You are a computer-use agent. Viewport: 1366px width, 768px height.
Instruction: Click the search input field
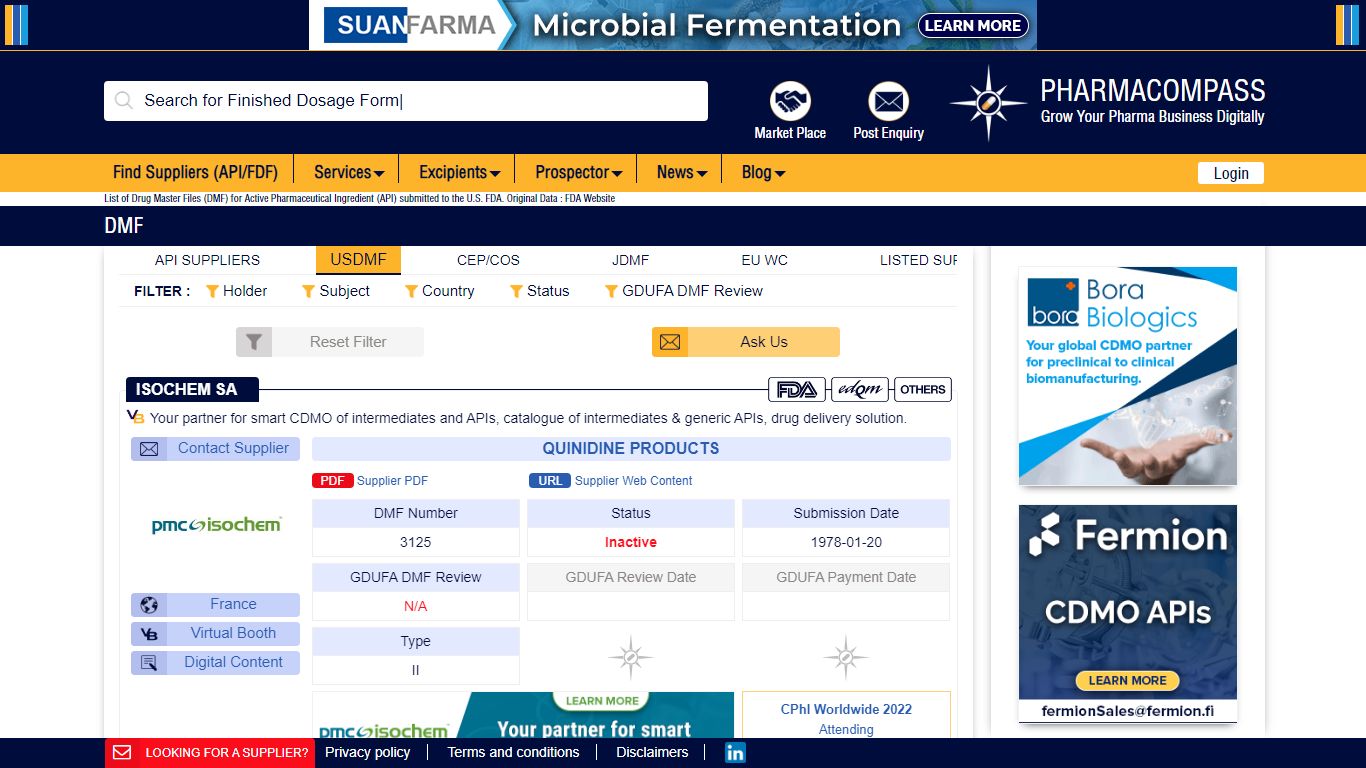click(406, 101)
